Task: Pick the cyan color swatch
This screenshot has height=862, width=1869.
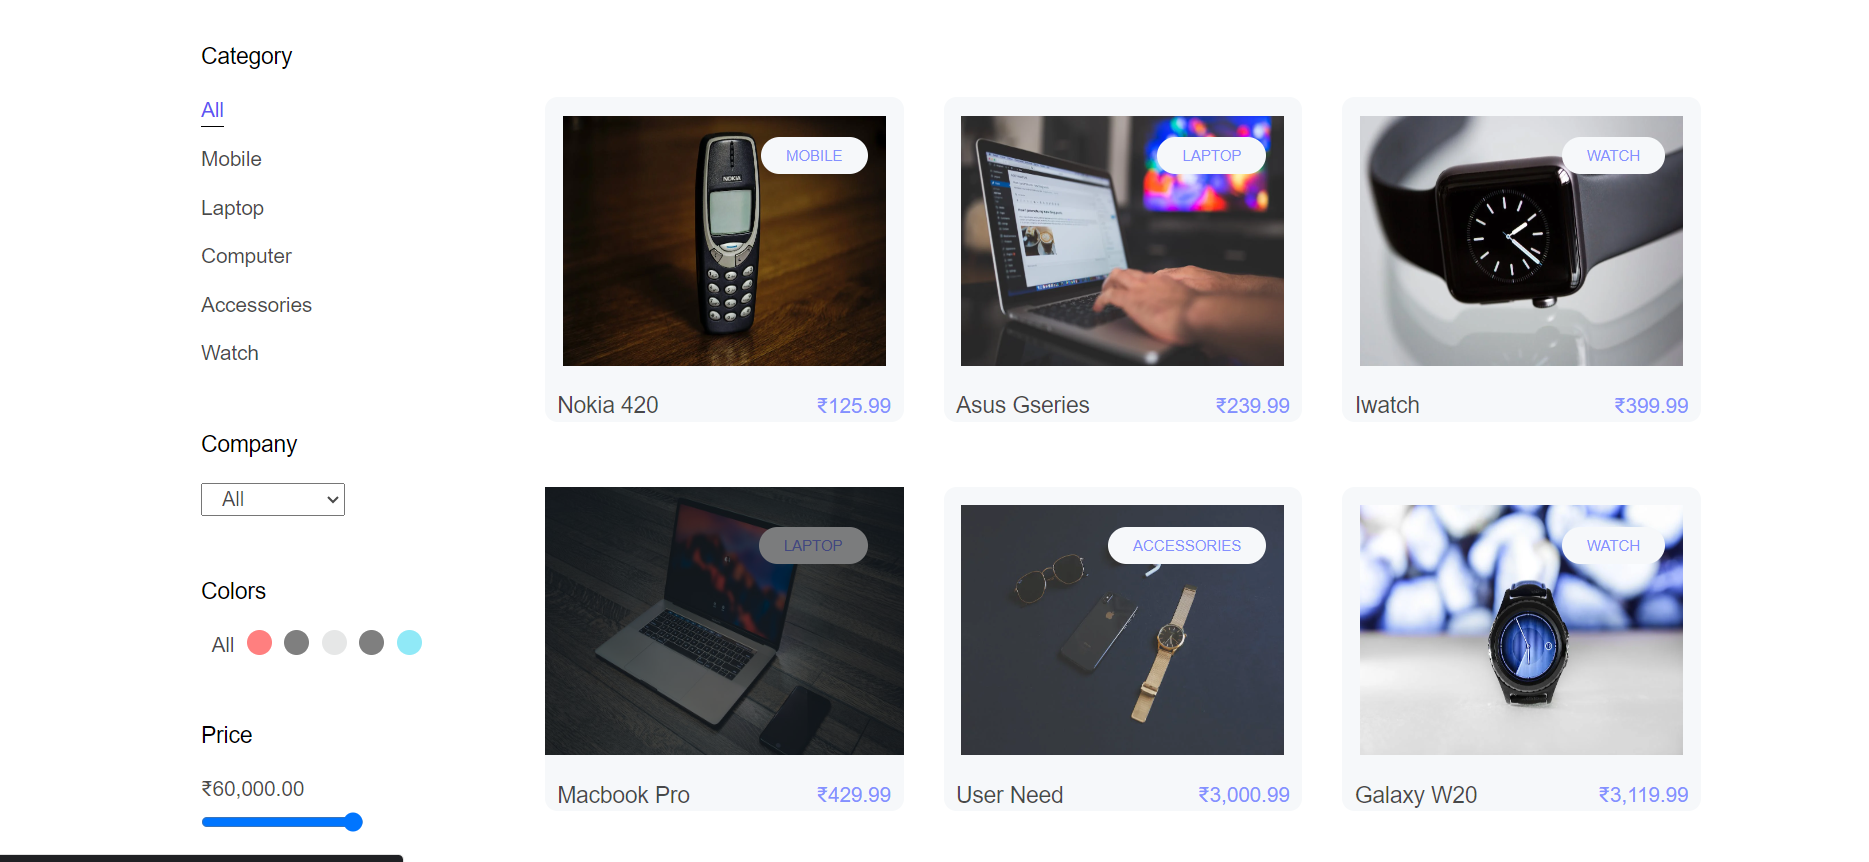Action: [409, 642]
